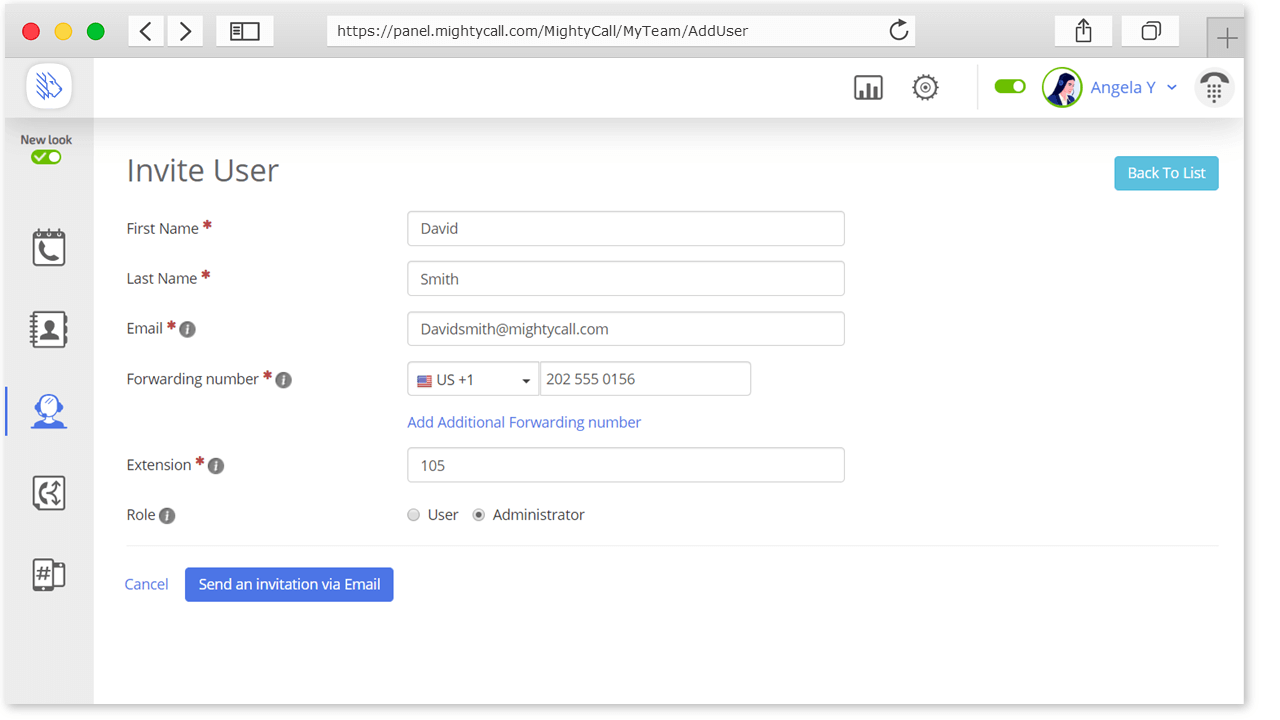The height and width of the screenshot is (720, 1280).
Task: Click the Email info icon
Action: tap(187, 329)
